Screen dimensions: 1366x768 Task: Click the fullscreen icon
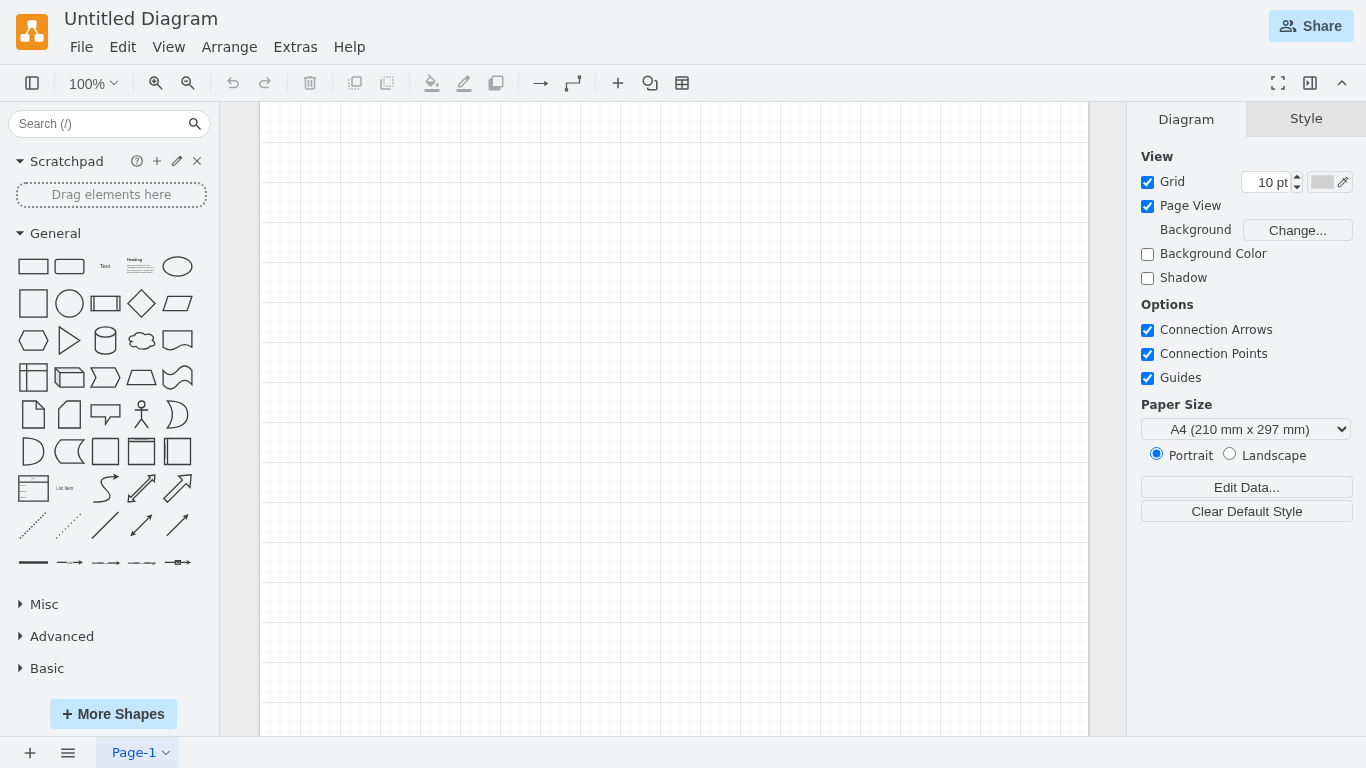[x=1278, y=83]
